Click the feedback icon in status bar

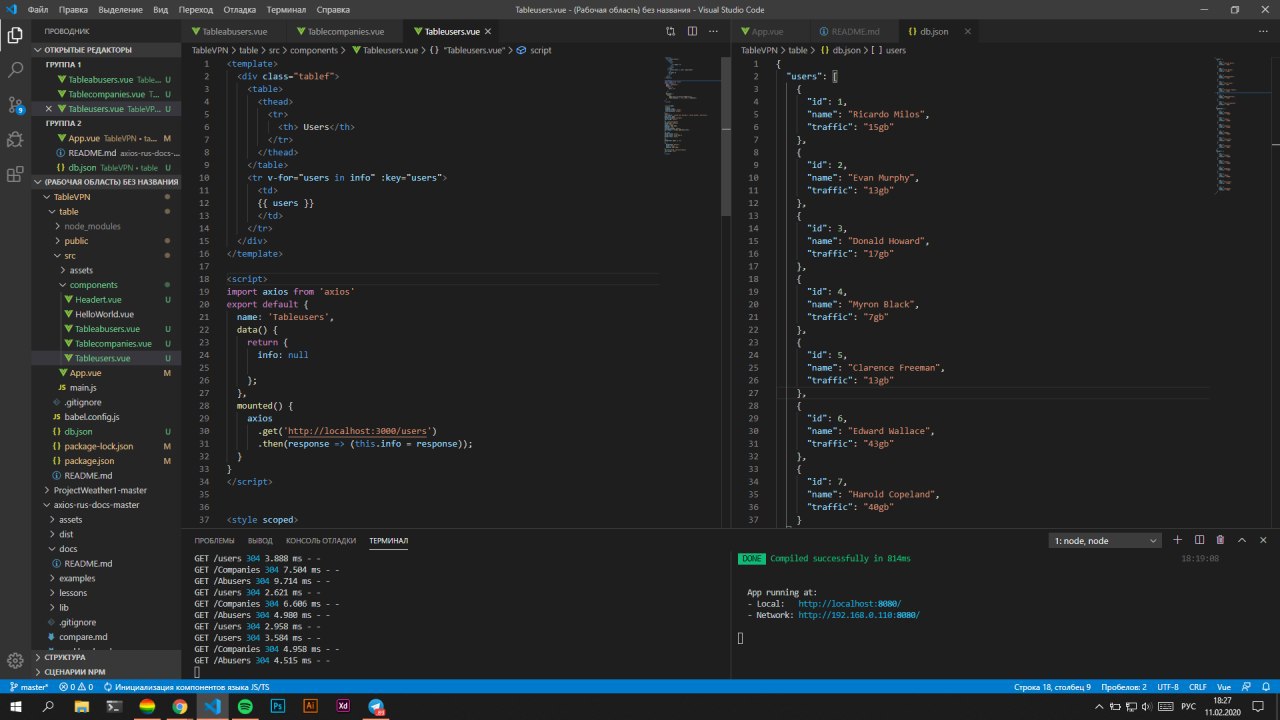1247,687
